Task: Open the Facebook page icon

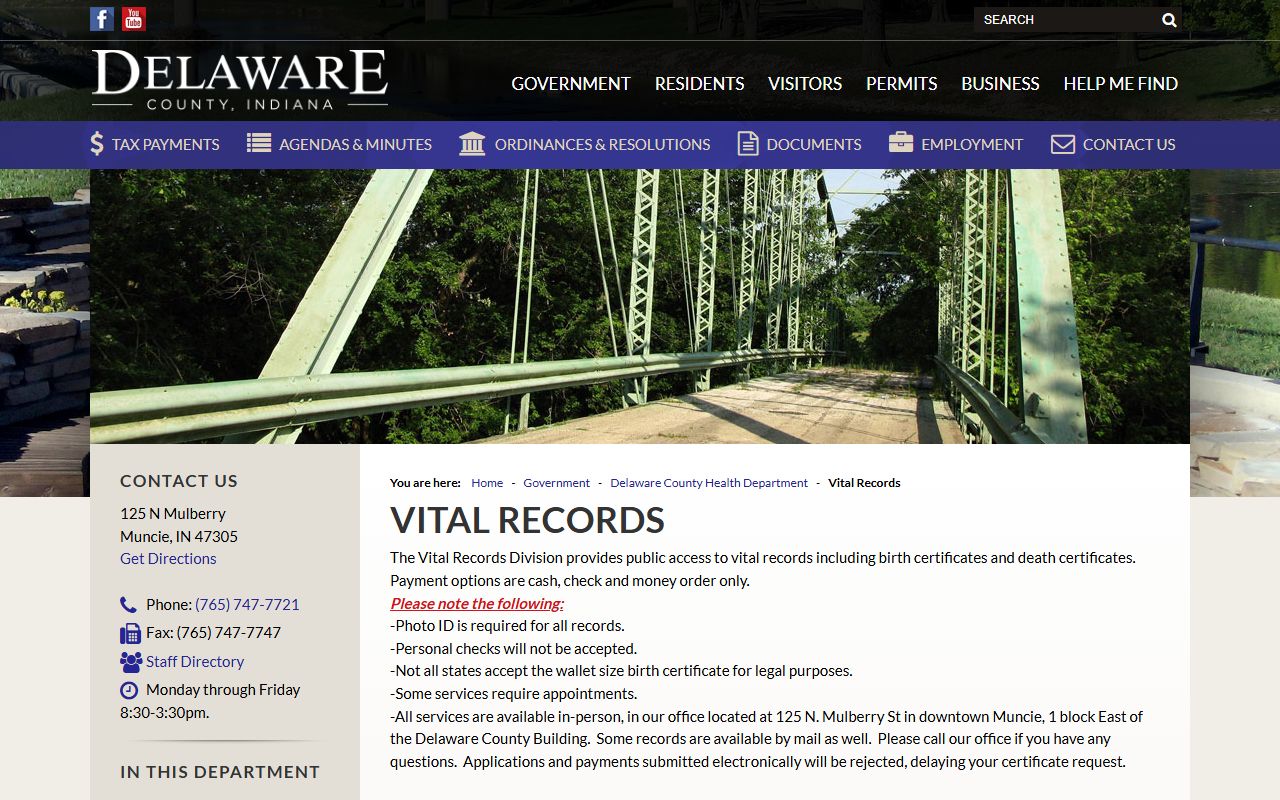Action: click(102, 19)
